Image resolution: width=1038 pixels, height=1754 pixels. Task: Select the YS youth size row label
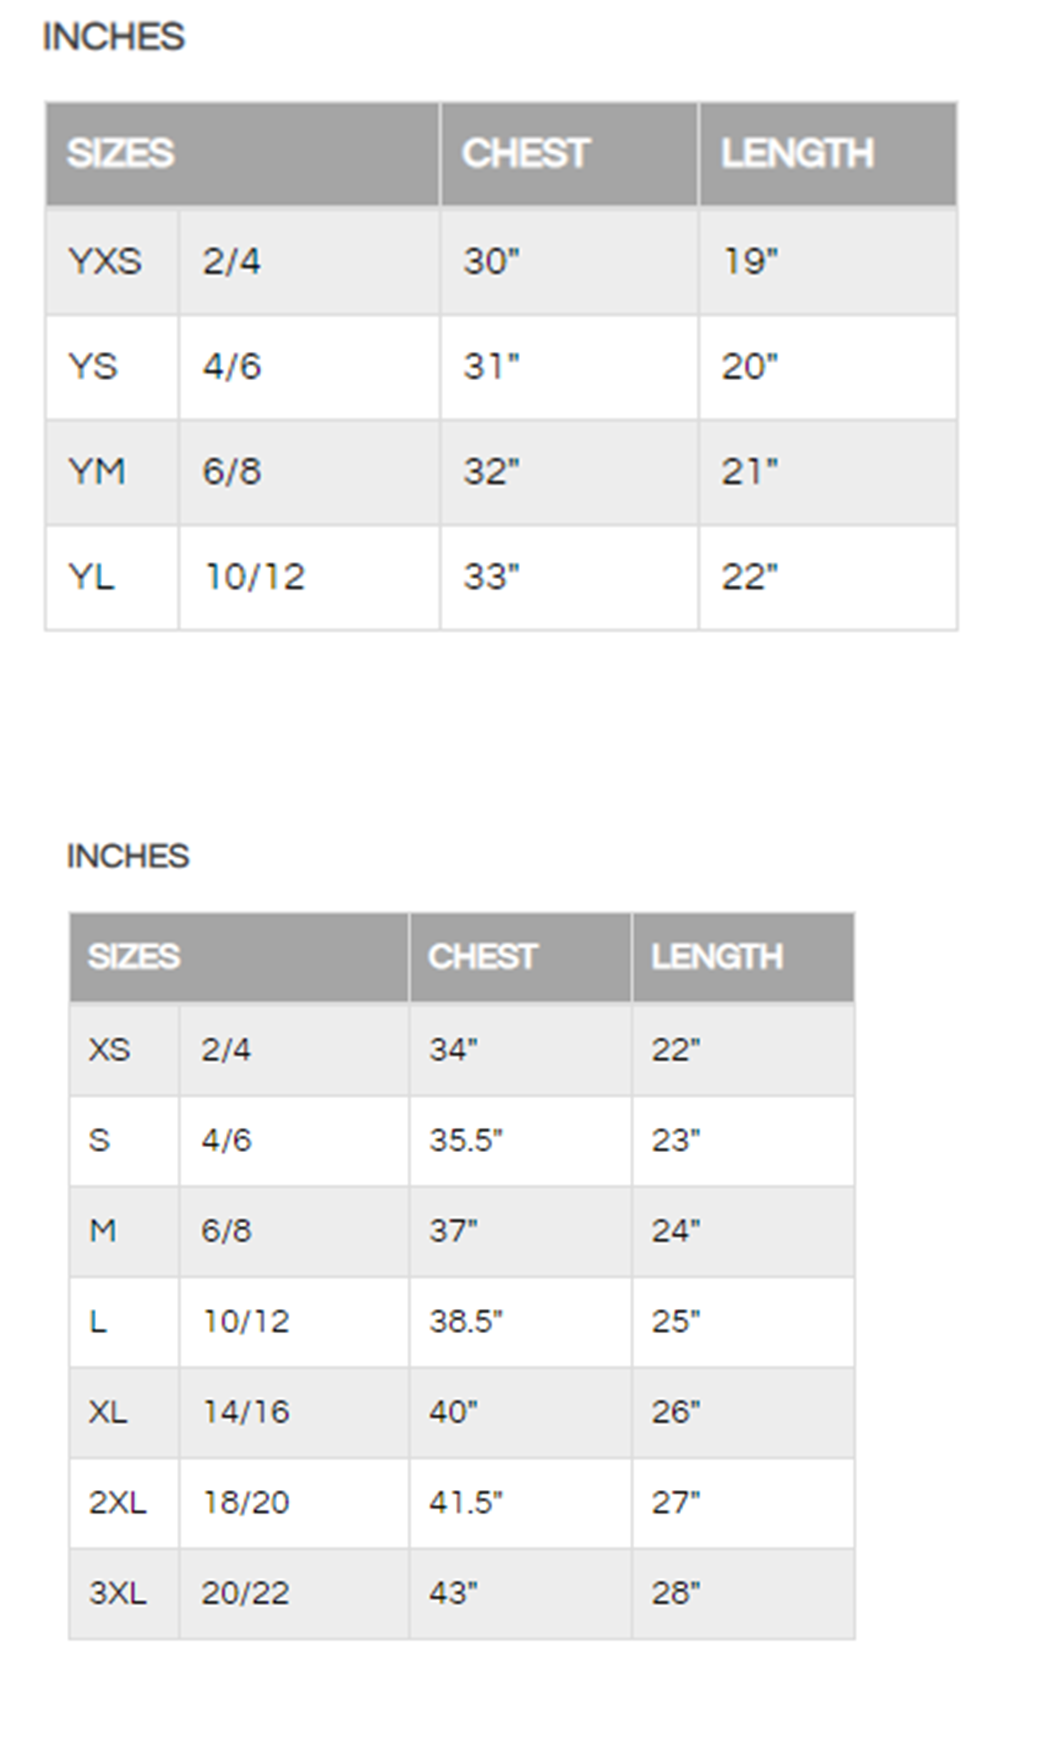[112, 367]
